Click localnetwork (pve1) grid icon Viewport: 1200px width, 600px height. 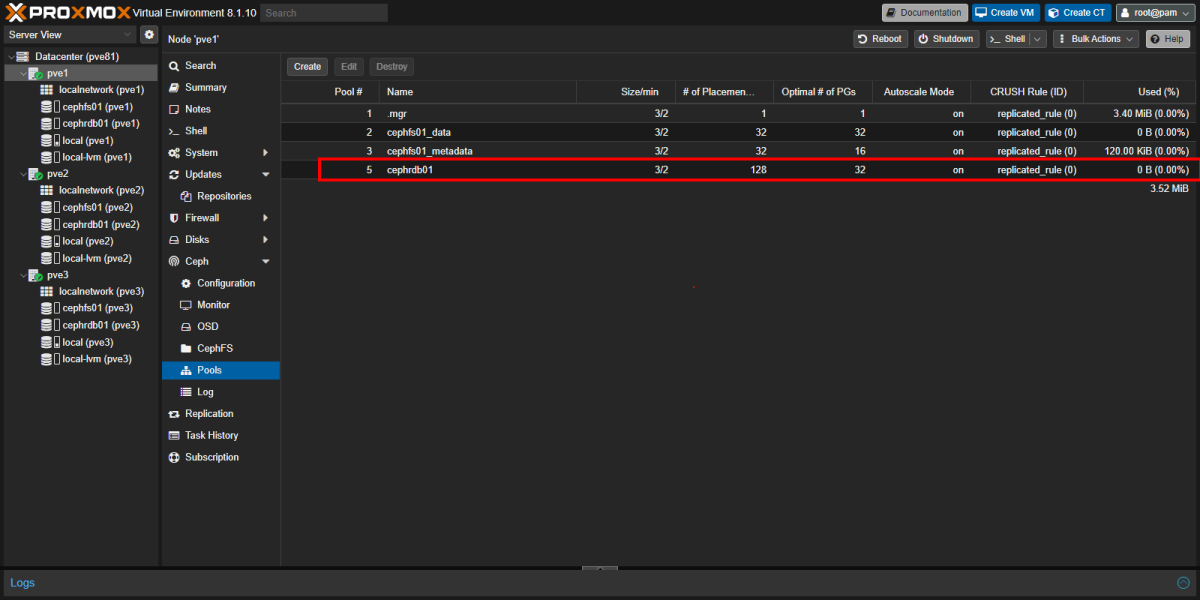pyautogui.click(x=47, y=90)
